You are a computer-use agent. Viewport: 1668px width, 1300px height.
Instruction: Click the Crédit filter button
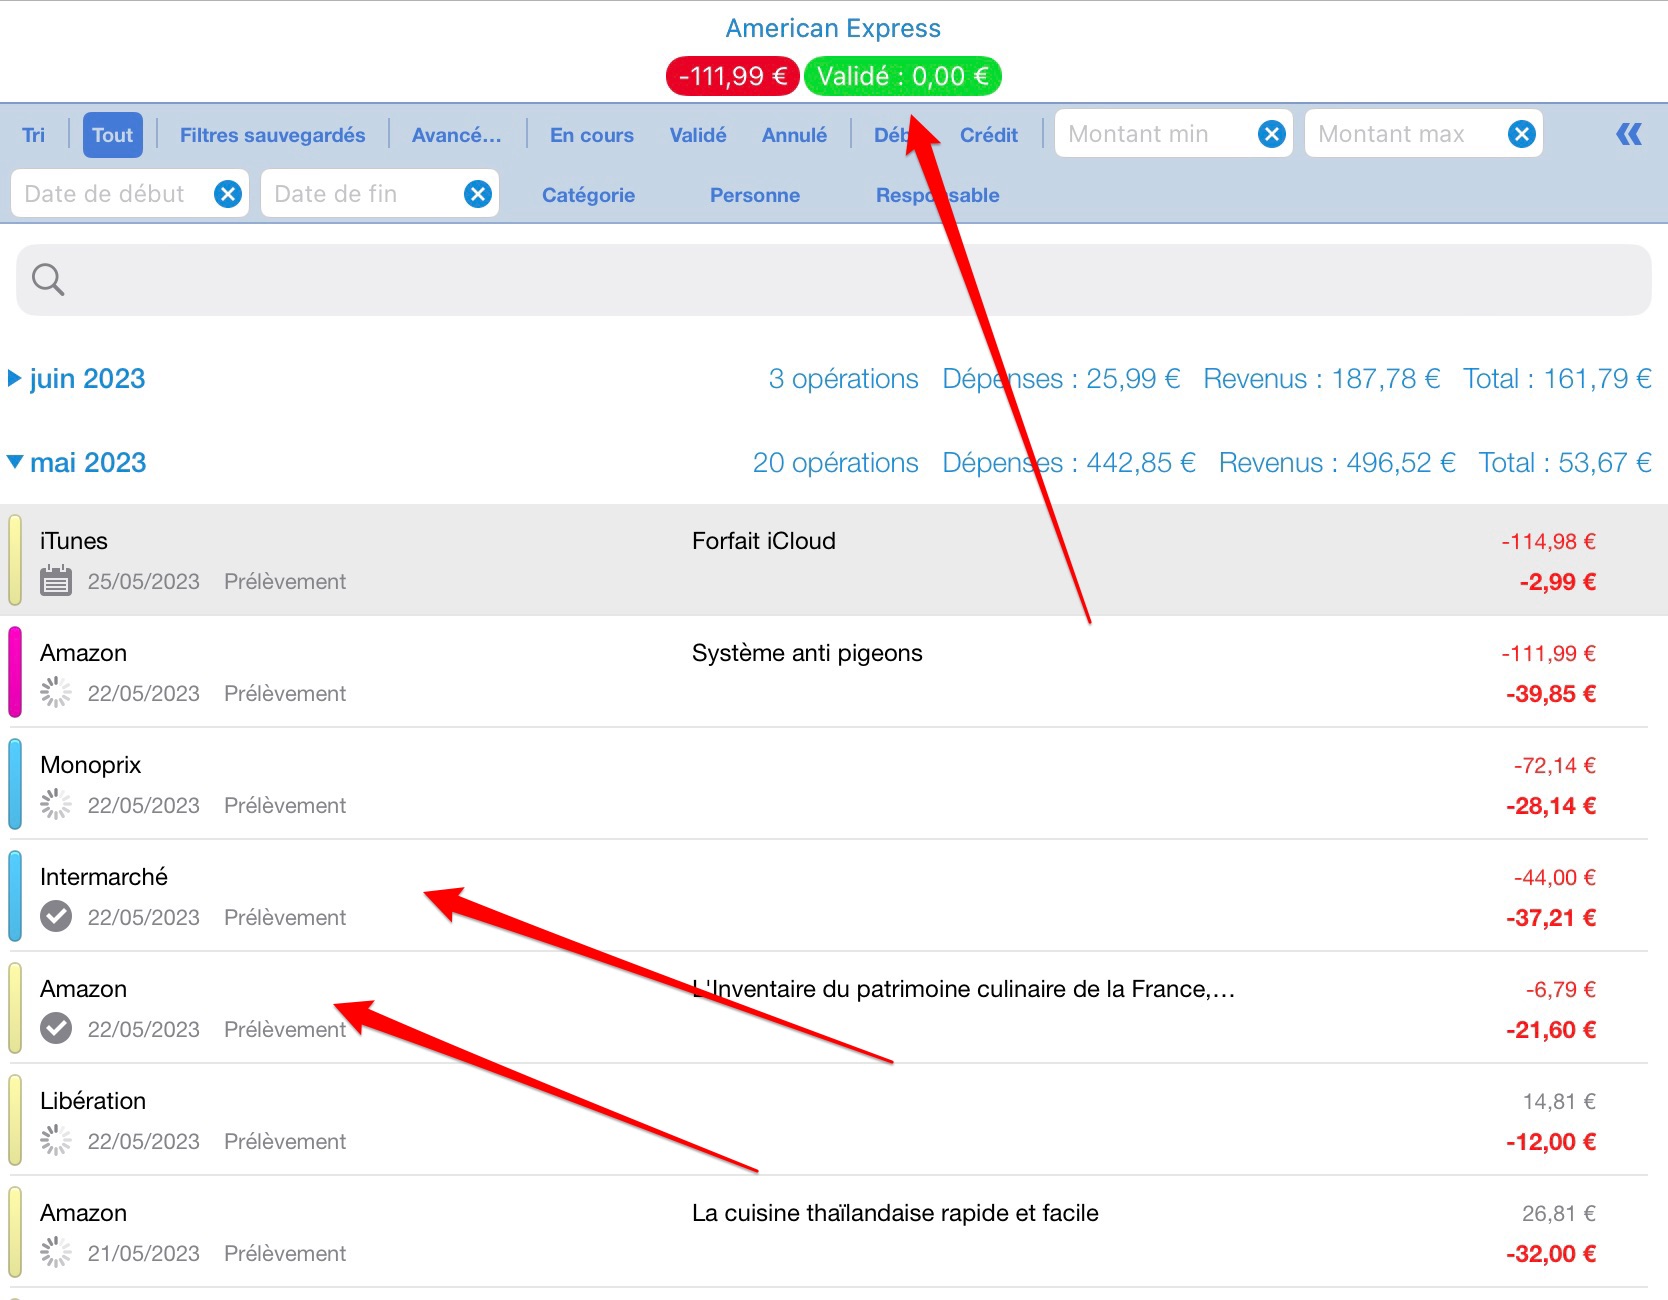[988, 135]
